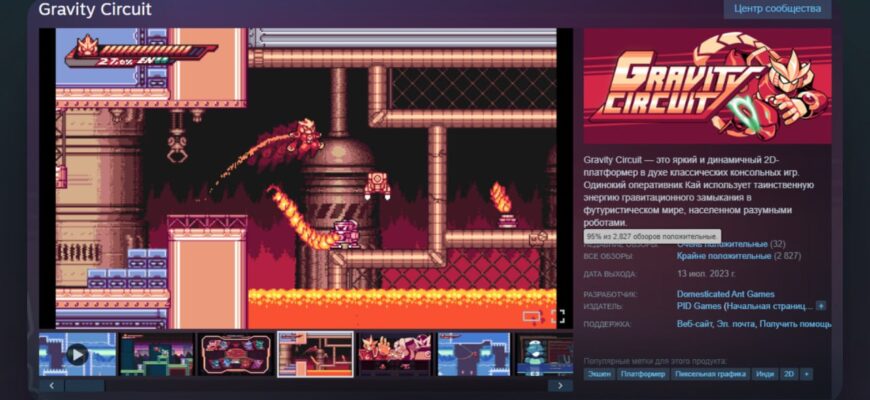The width and height of the screenshot is (870, 400).
Task: Click the Пиксельная графика tag
Action: 710,374
